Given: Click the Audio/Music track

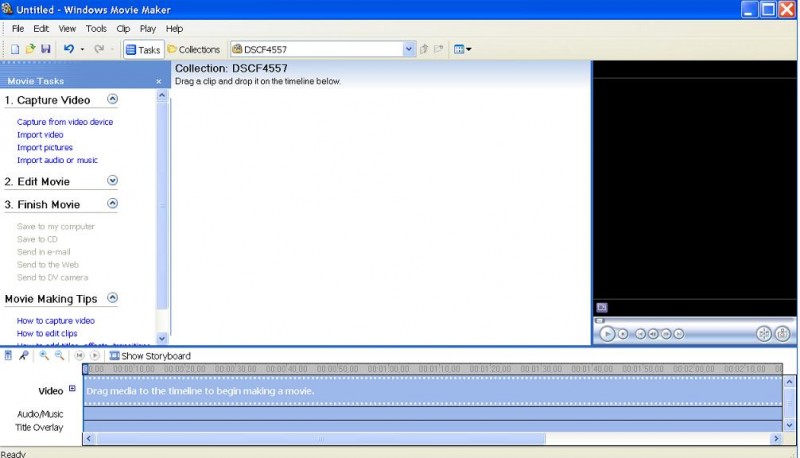Looking at the screenshot, I should point(433,414).
